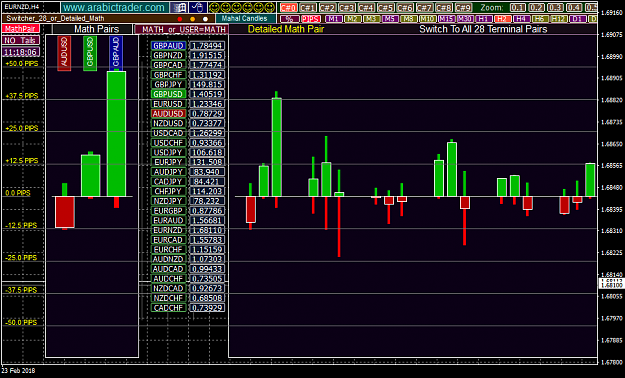
Task: Switch to H1 timeframe
Action: pos(483,19)
